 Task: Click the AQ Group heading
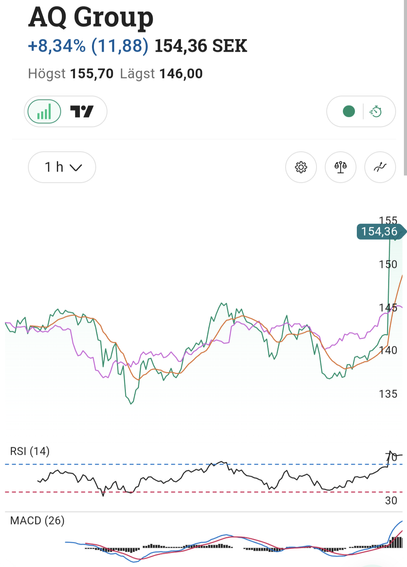point(91,17)
